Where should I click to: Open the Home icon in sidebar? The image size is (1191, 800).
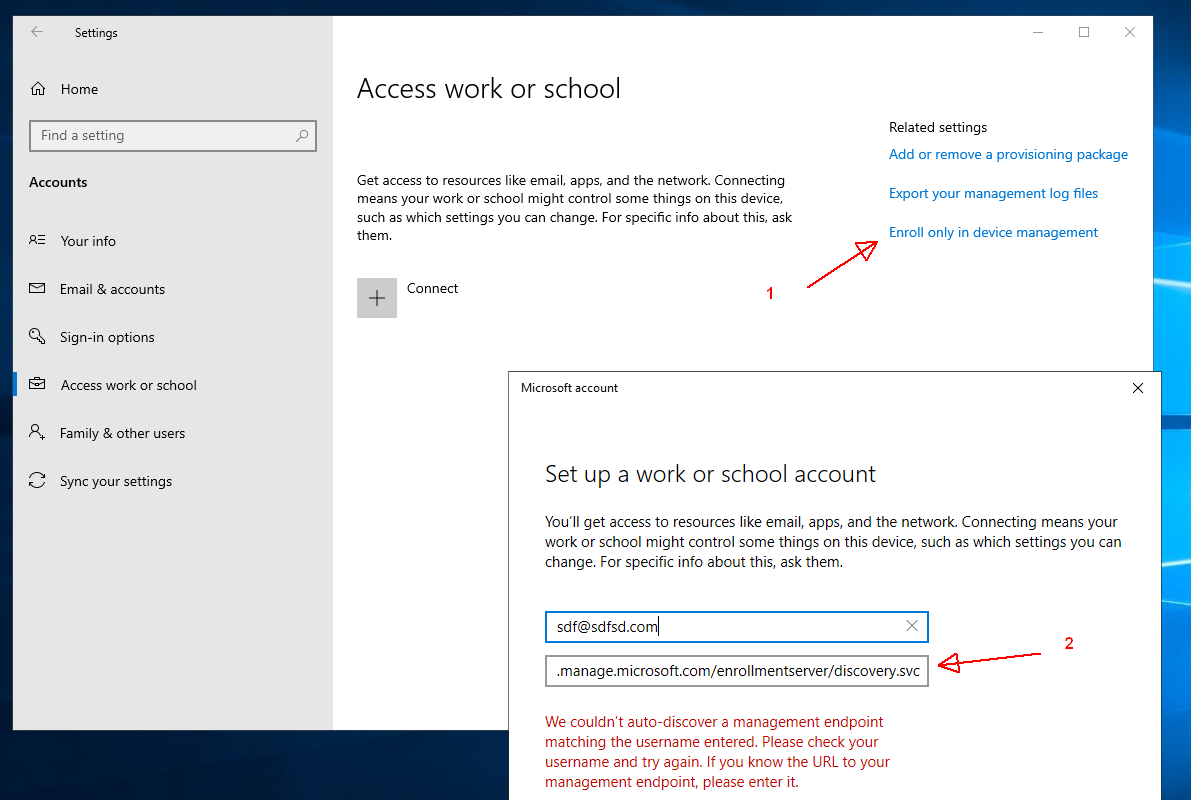click(x=38, y=89)
